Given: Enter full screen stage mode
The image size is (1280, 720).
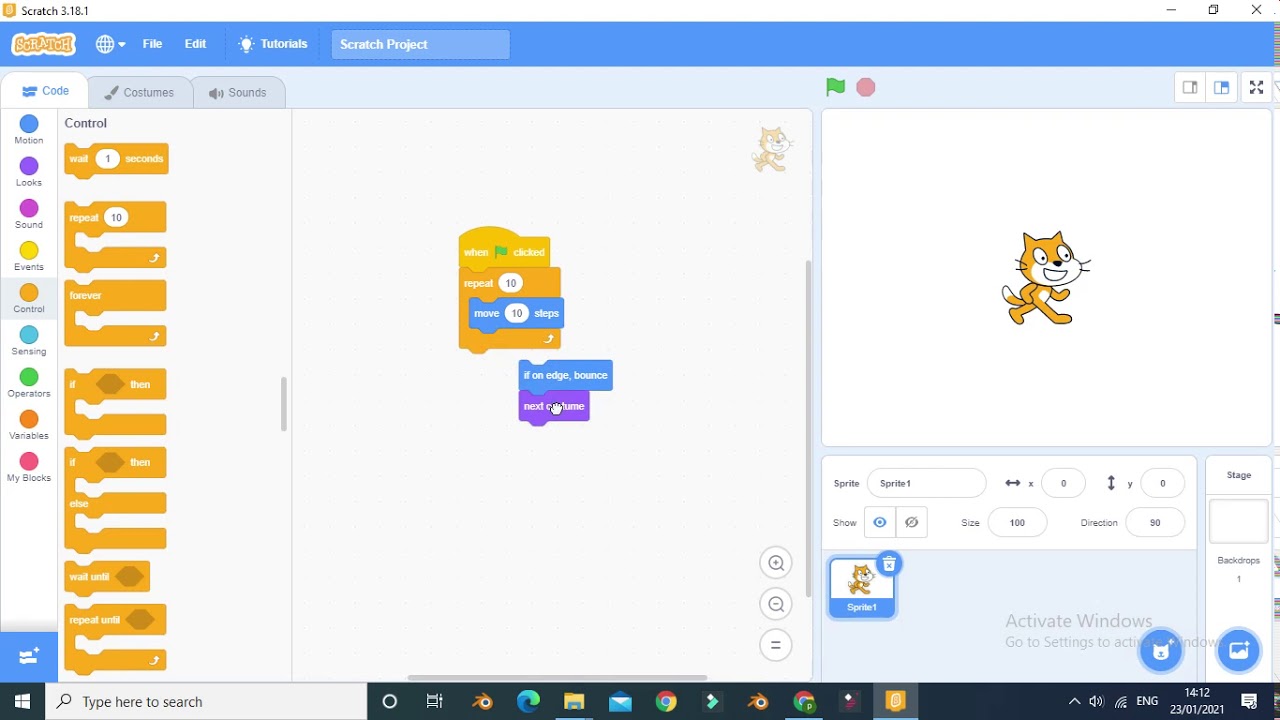Looking at the screenshot, I should (x=1257, y=88).
